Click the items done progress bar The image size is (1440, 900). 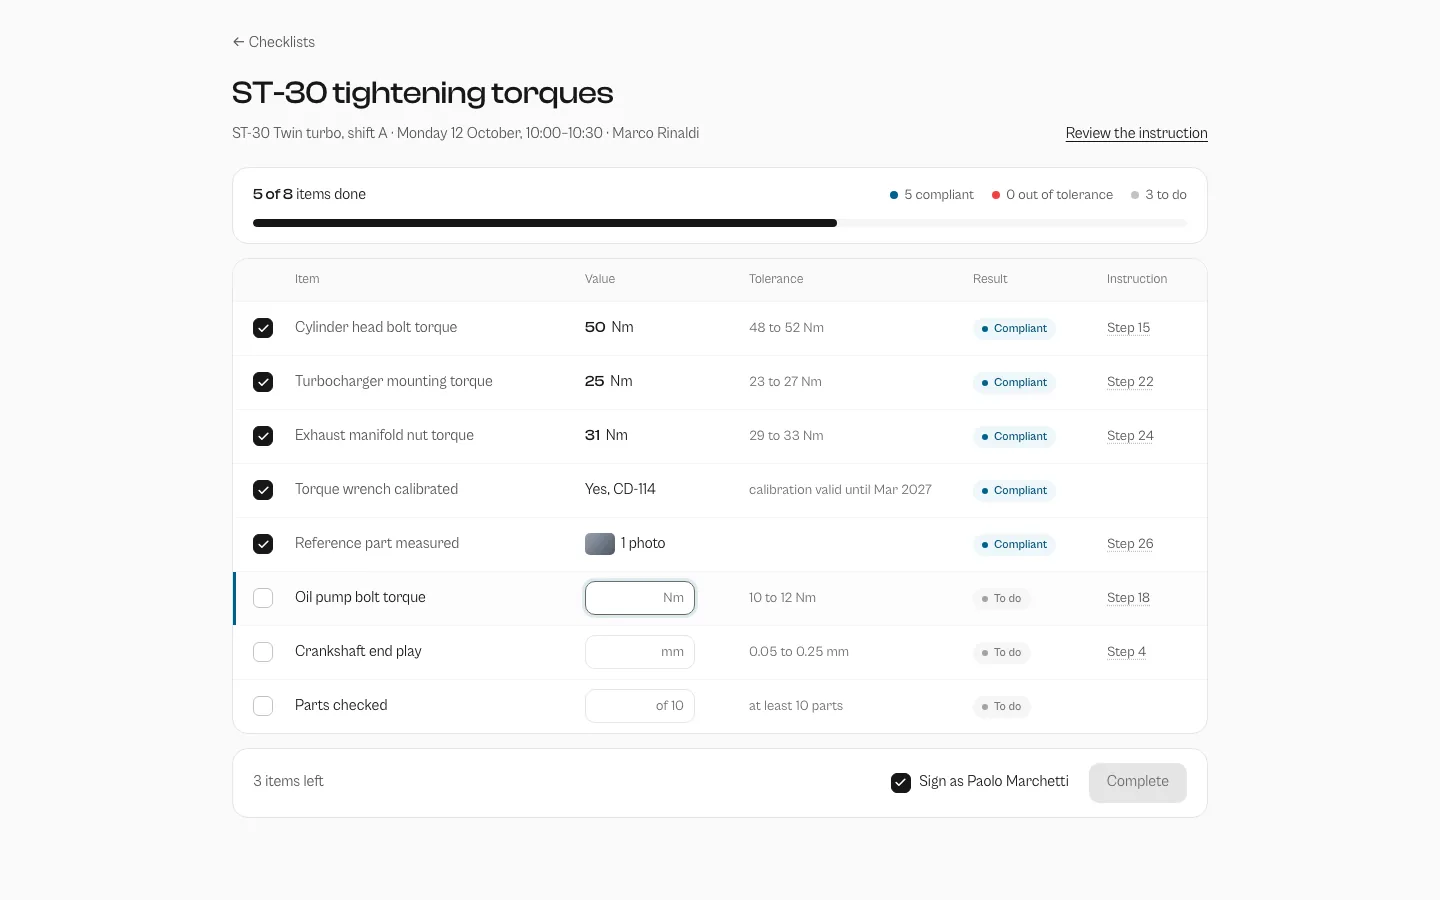click(x=720, y=223)
